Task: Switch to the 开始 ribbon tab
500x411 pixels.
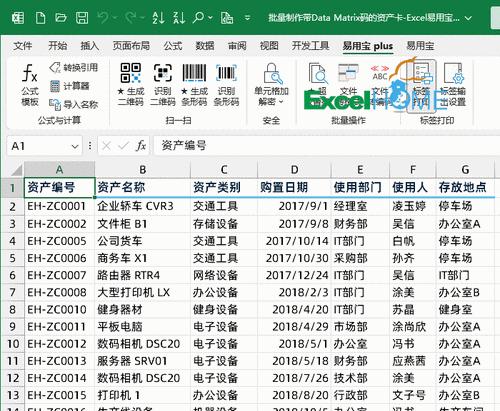Action: pyautogui.click(x=57, y=46)
